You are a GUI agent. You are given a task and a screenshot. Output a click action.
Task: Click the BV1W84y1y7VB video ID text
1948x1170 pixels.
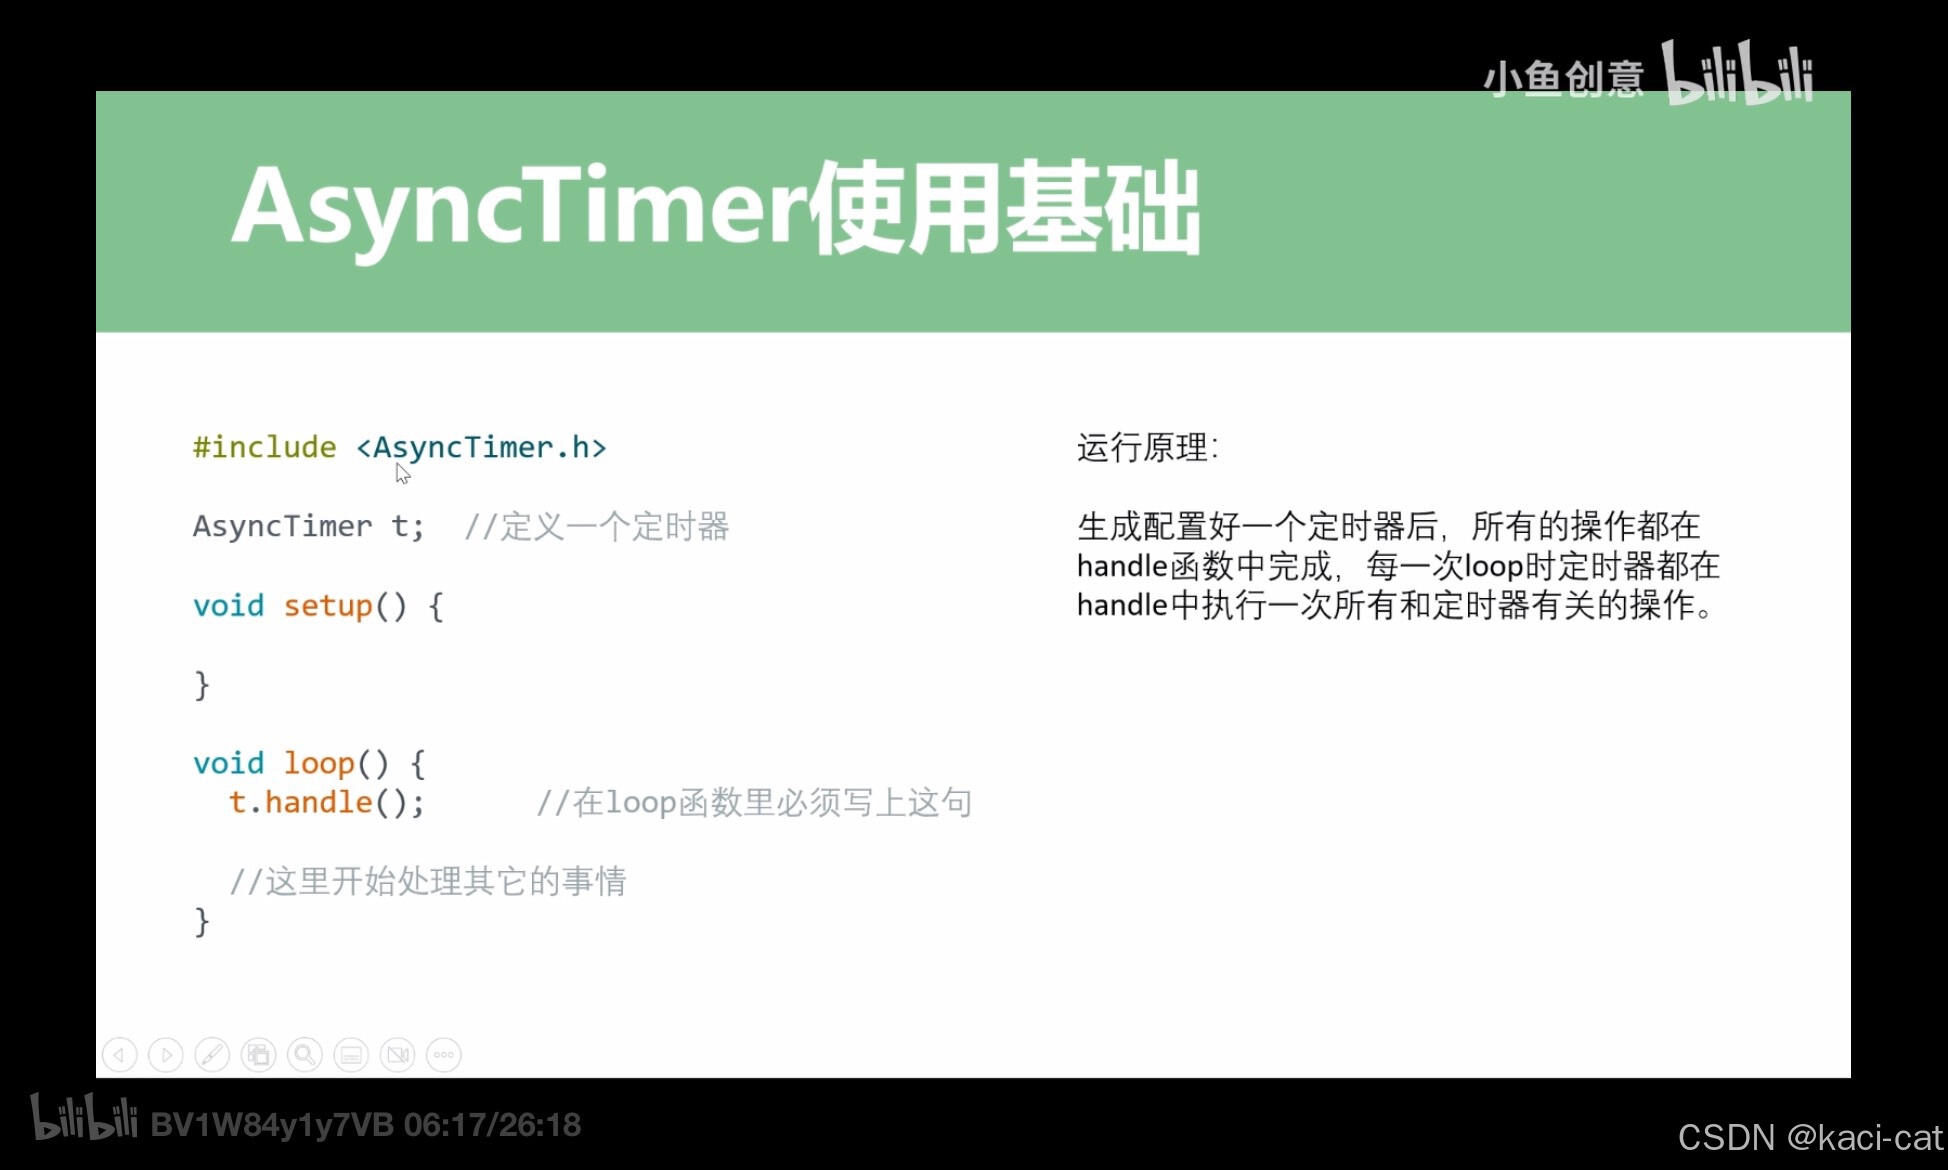click(x=272, y=1125)
